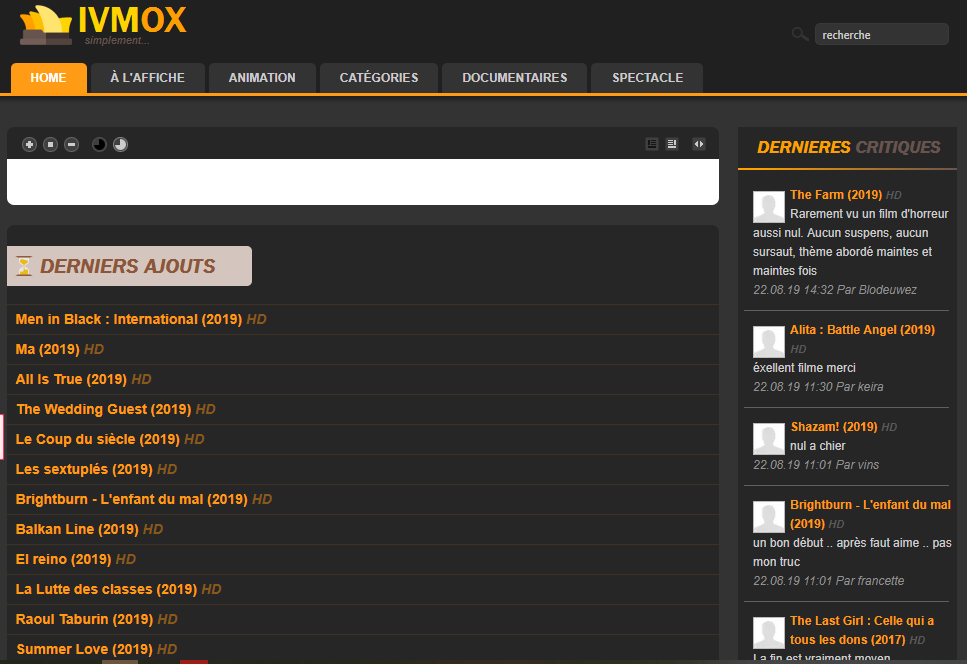Focus the recherche search field

pos(881,35)
